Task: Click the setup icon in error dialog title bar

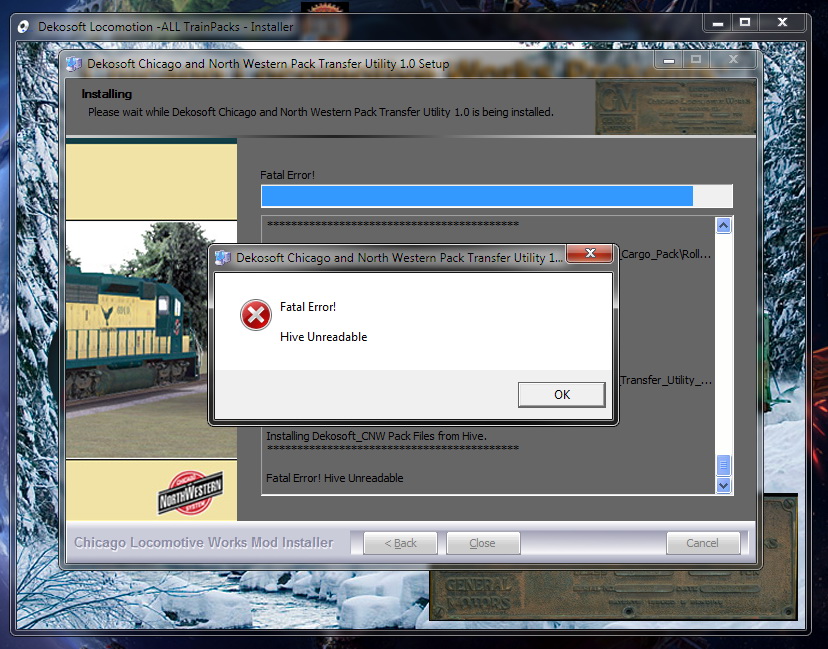Action: coord(223,258)
